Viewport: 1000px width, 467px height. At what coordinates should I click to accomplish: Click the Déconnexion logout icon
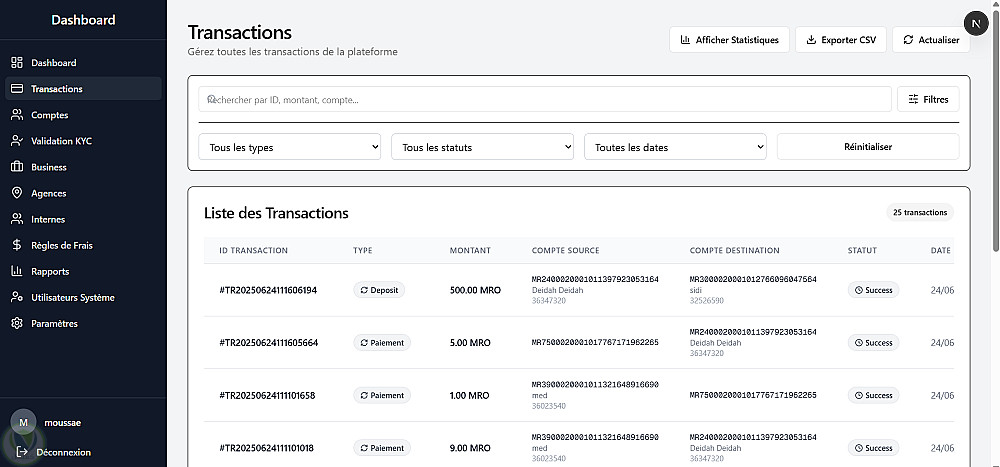click(x=21, y=452)
